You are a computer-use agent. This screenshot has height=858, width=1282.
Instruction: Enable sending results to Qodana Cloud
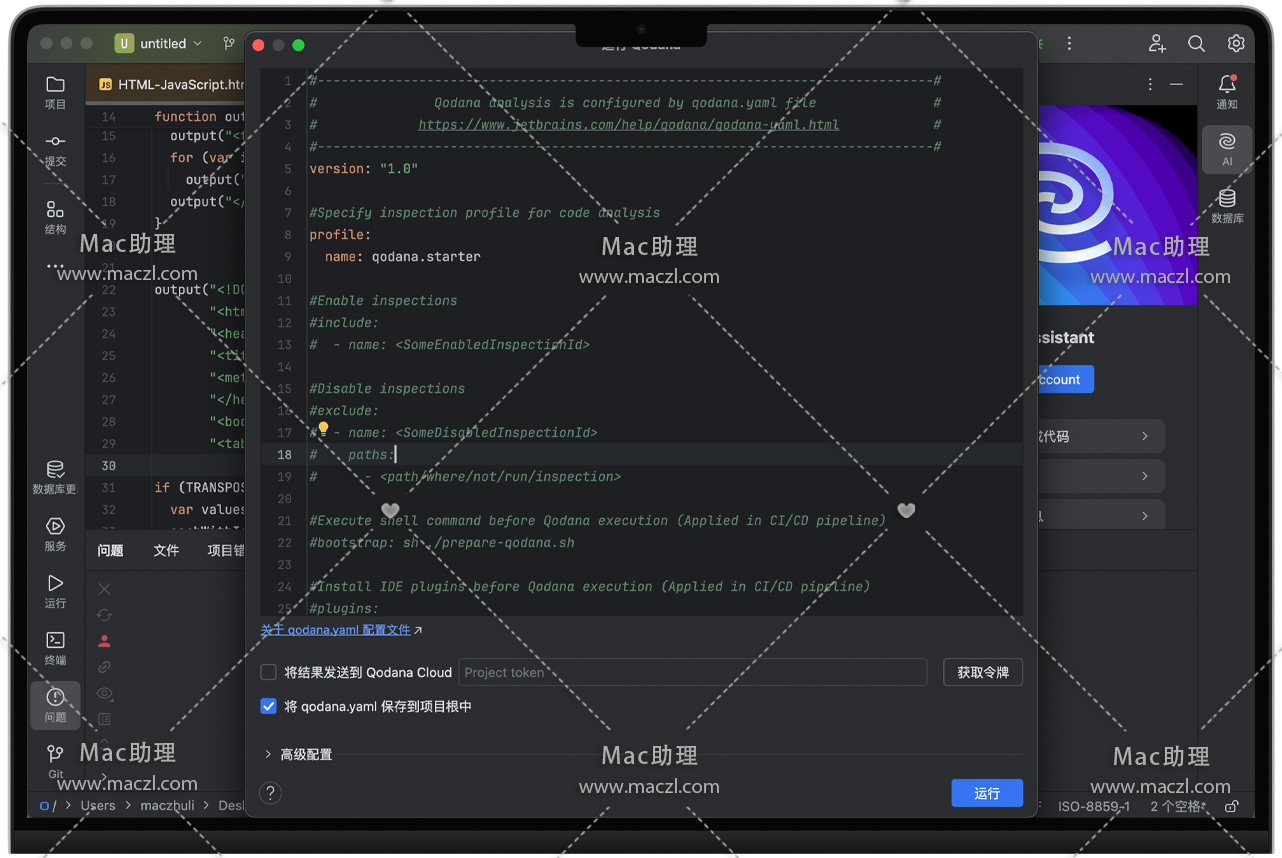point(268,672)
